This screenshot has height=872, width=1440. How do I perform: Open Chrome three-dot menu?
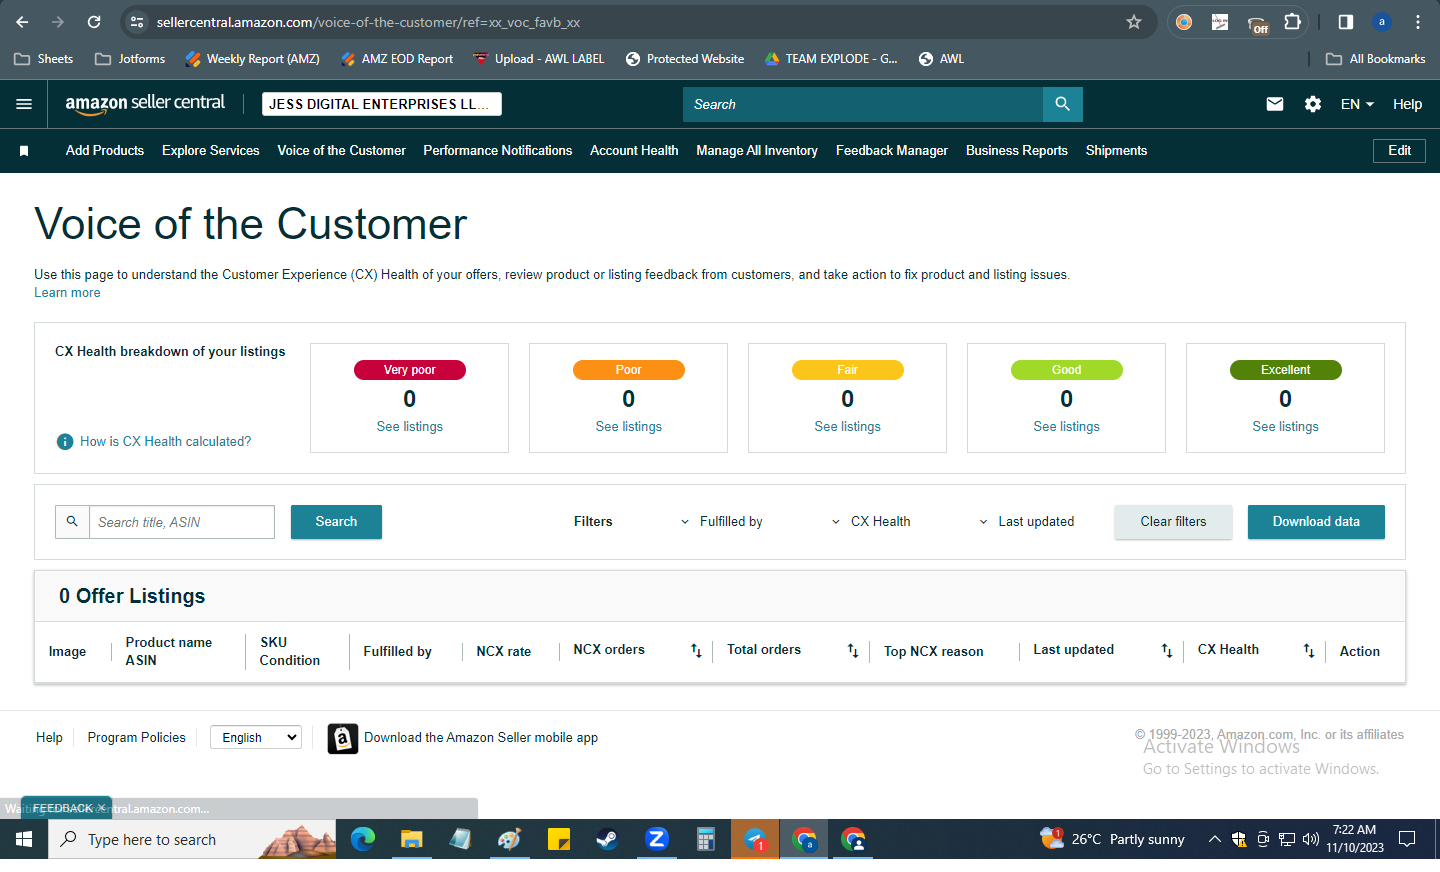[1418, 22]
